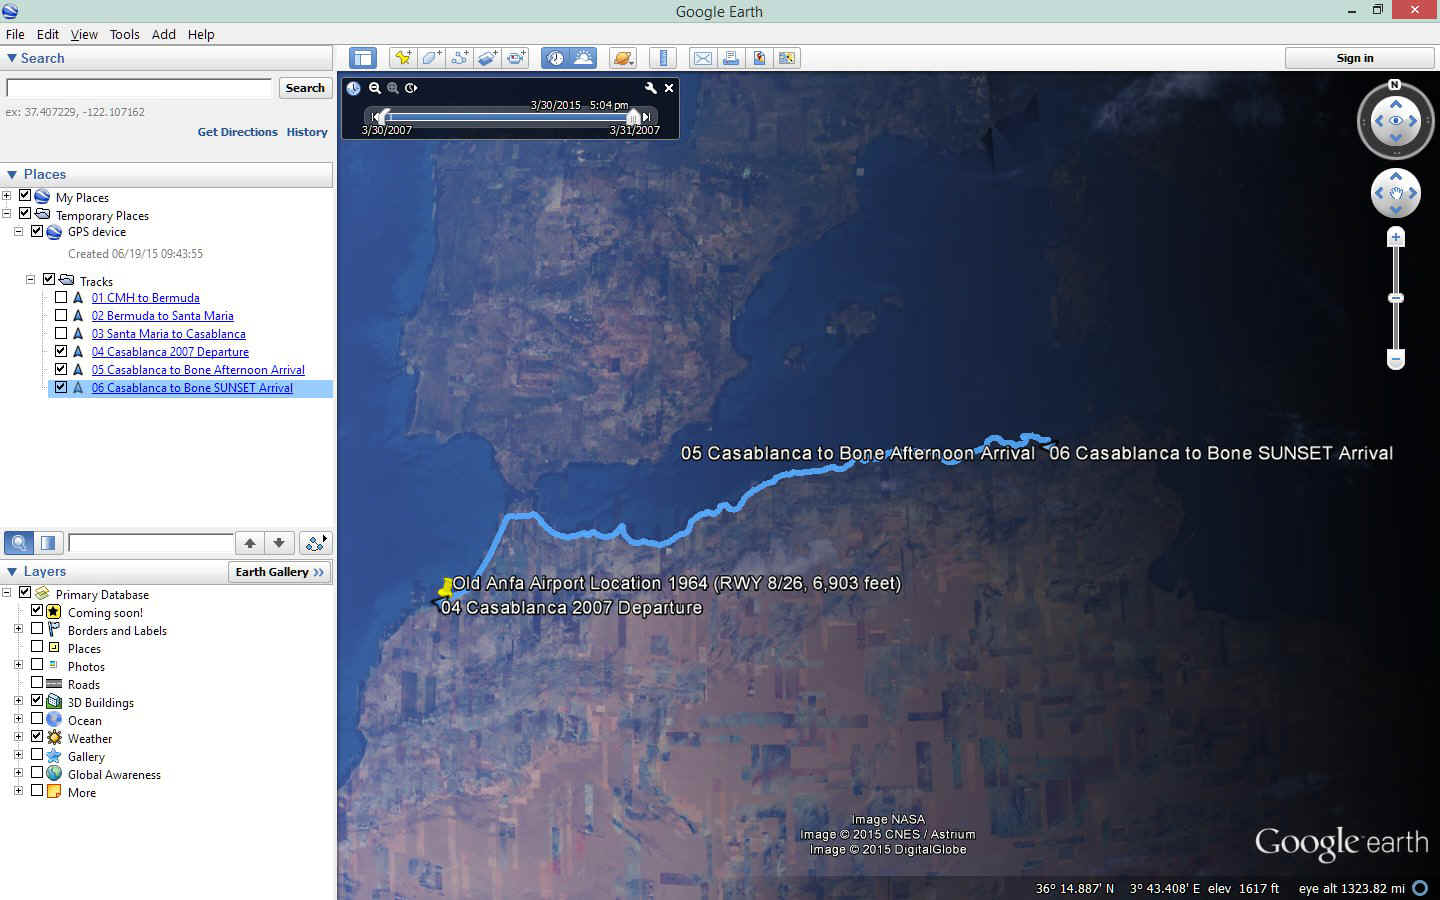The image size is (1440, 900).
Task: Move selection up in Places
Action: (250, 543)
